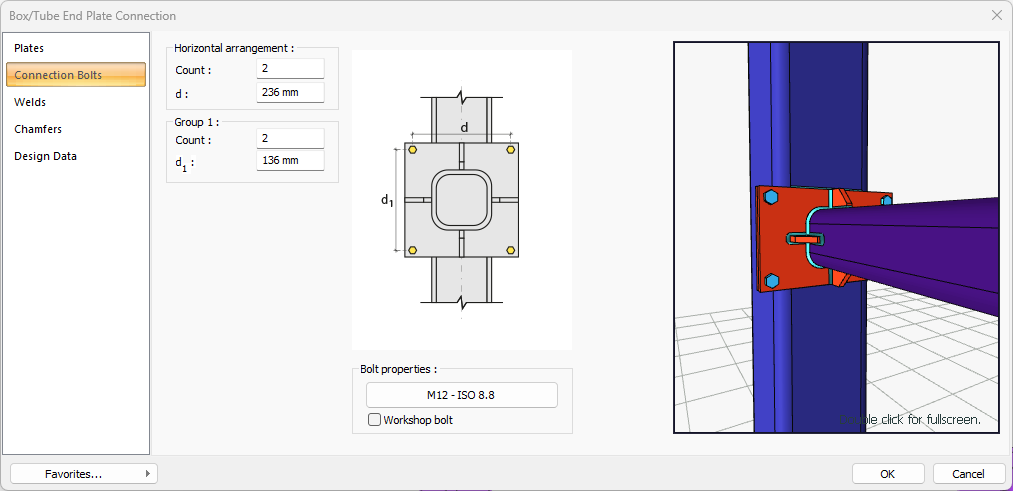Edit the d distance field 236 mm
Image resolution: width=1013 pixels, height=491 pixels.
tap(290, 92)
